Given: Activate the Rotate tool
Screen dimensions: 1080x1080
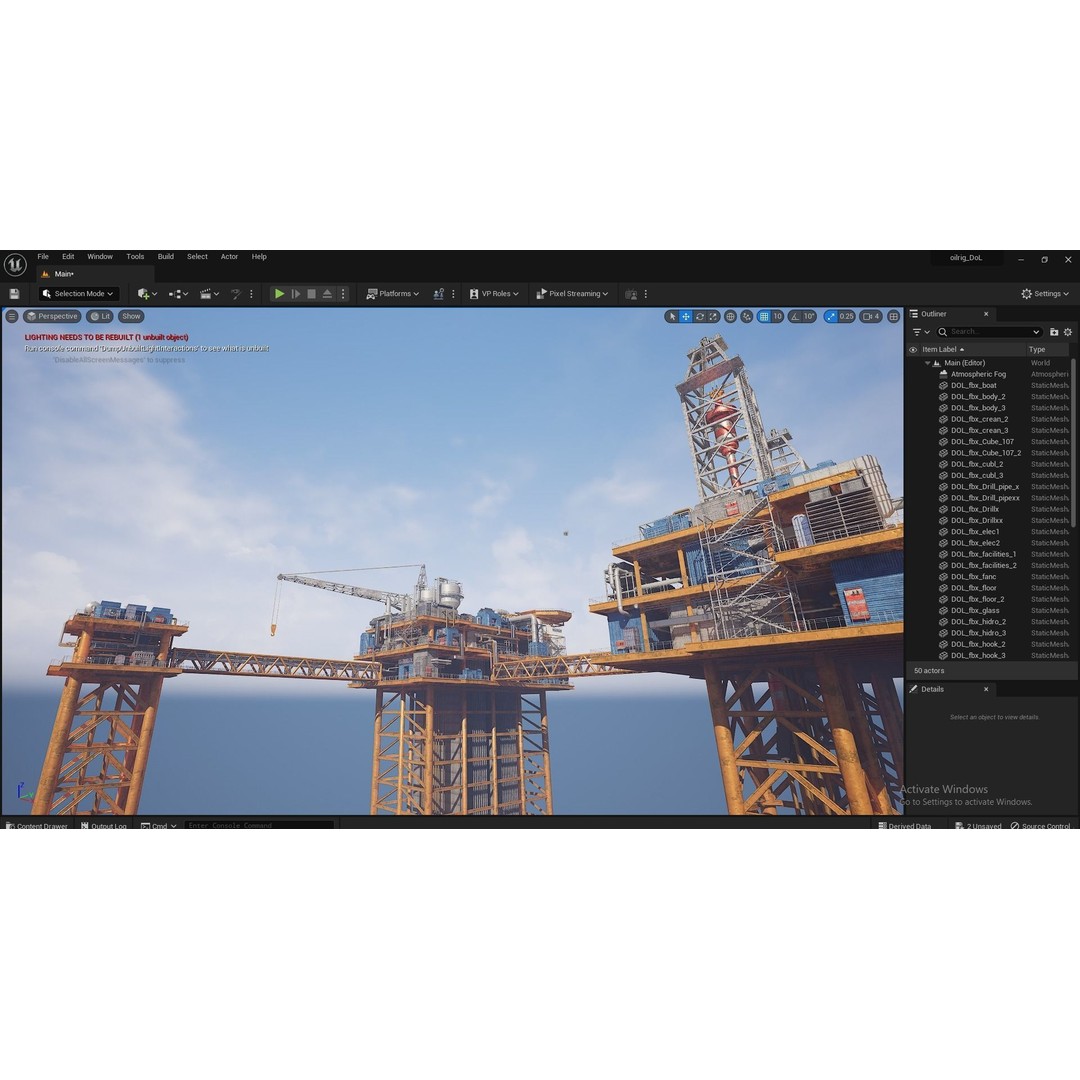Looking at the screenshot, I should click(699, 316).
